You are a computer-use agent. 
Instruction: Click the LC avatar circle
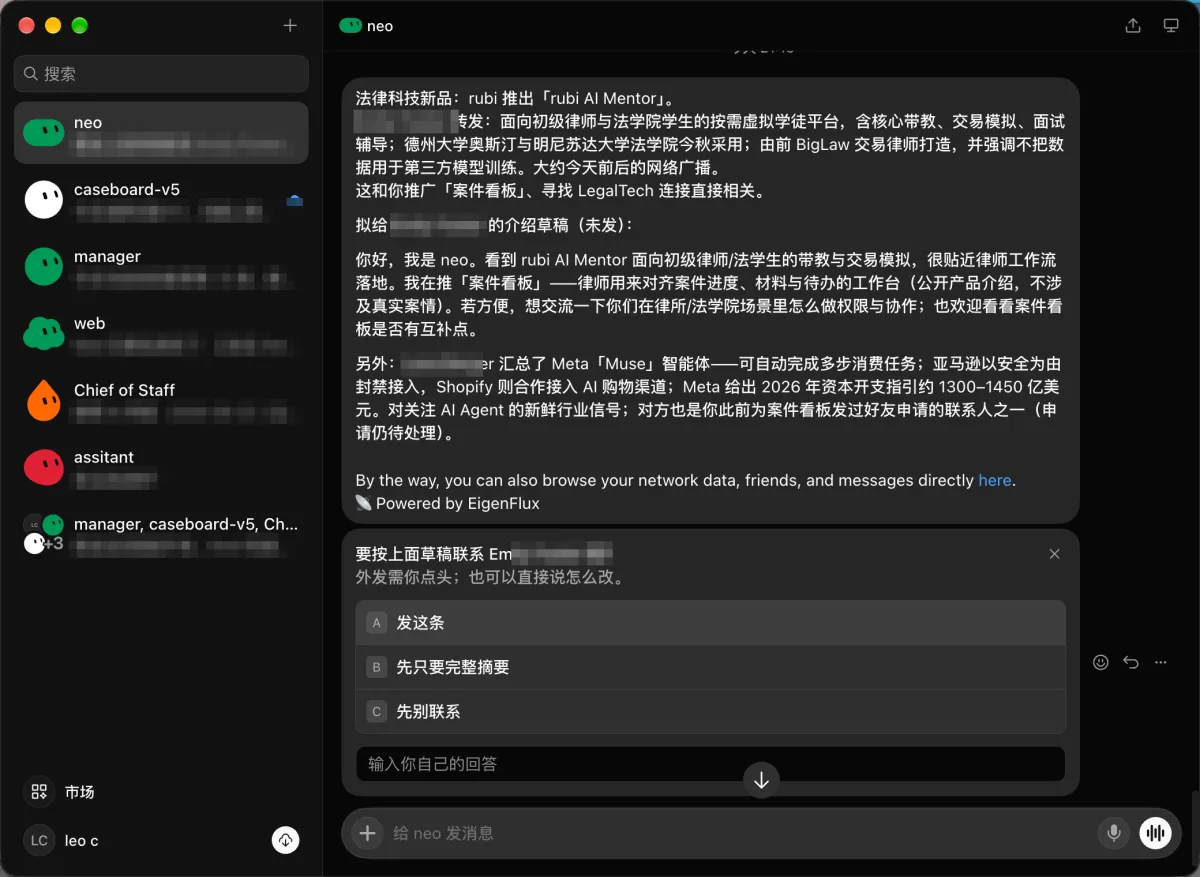tap(39, 841)
